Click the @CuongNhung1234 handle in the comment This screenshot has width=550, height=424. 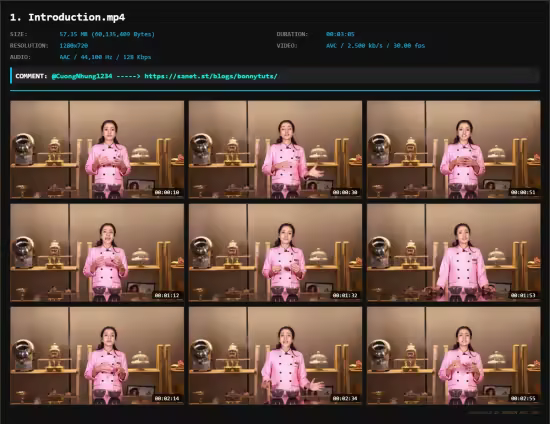[82, 76]
